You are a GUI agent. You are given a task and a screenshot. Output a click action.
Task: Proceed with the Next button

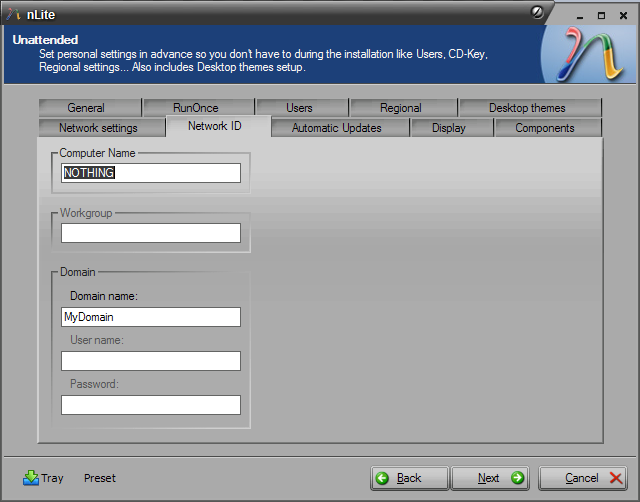[490, 478]
